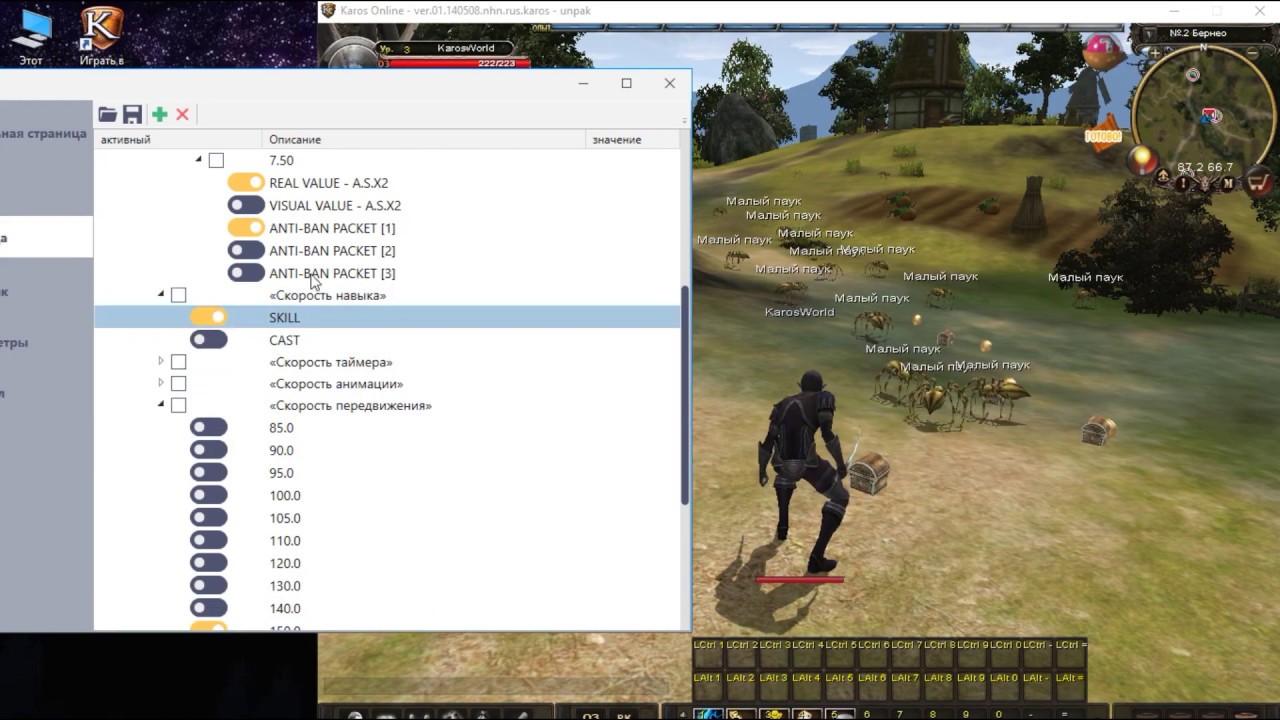
Task: Collapse the «Скорость навыка» group
Action: pyautogui.click(x=160, y=295)
